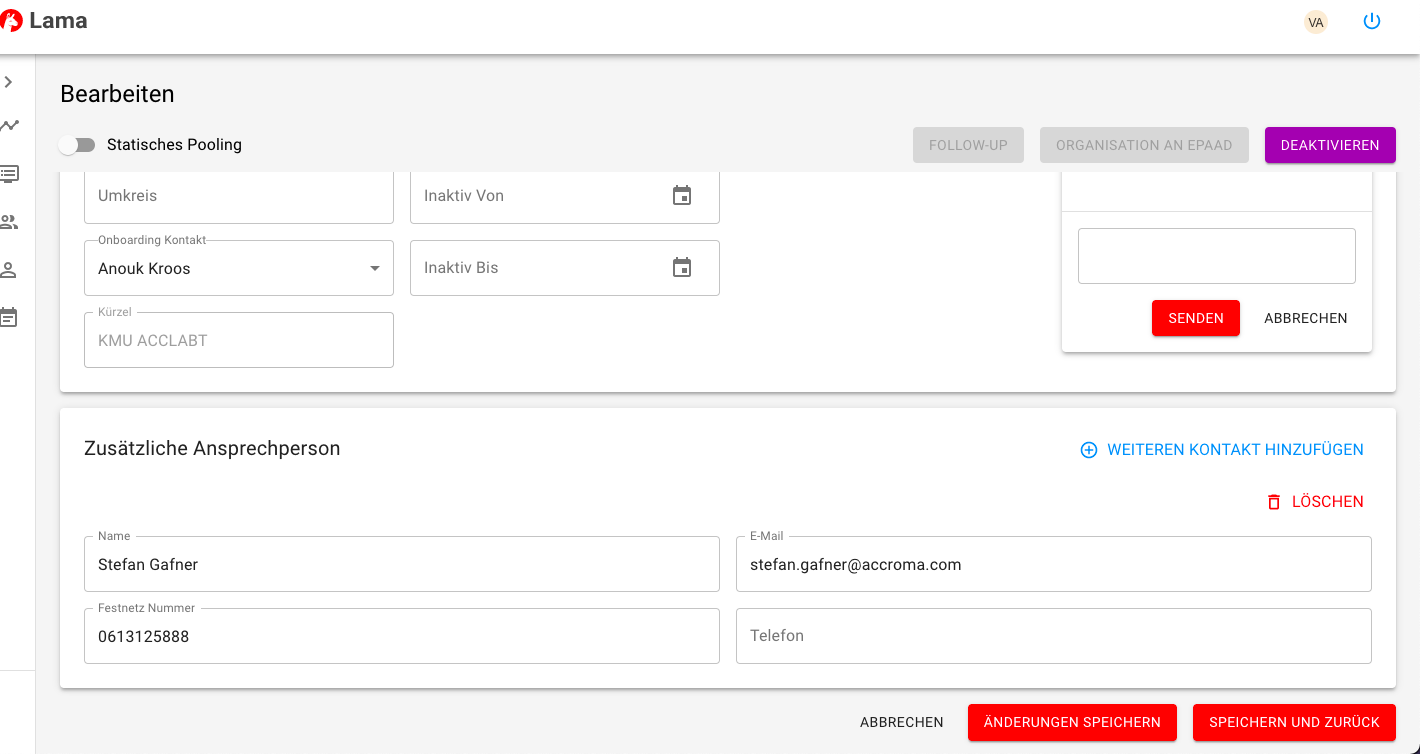
Task: Open the Inaktiv Von calendar picker icon
Action: click(x=682, y=196)
